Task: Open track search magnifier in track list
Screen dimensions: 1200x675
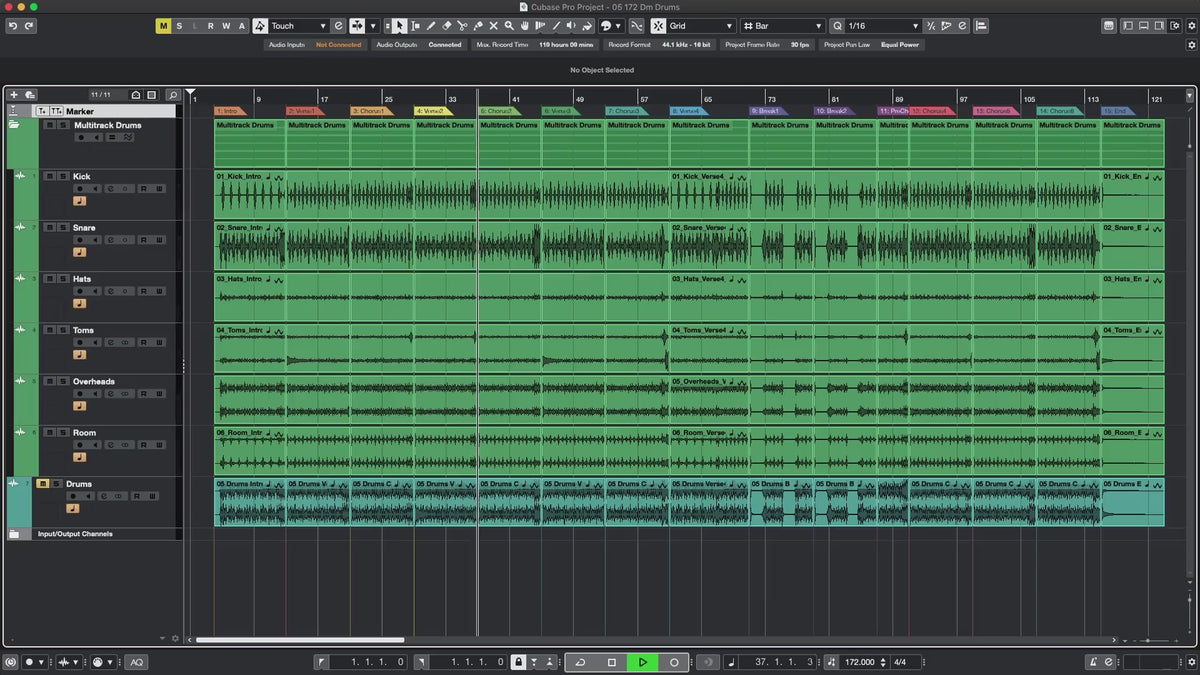Action: (x=172, y=95)
